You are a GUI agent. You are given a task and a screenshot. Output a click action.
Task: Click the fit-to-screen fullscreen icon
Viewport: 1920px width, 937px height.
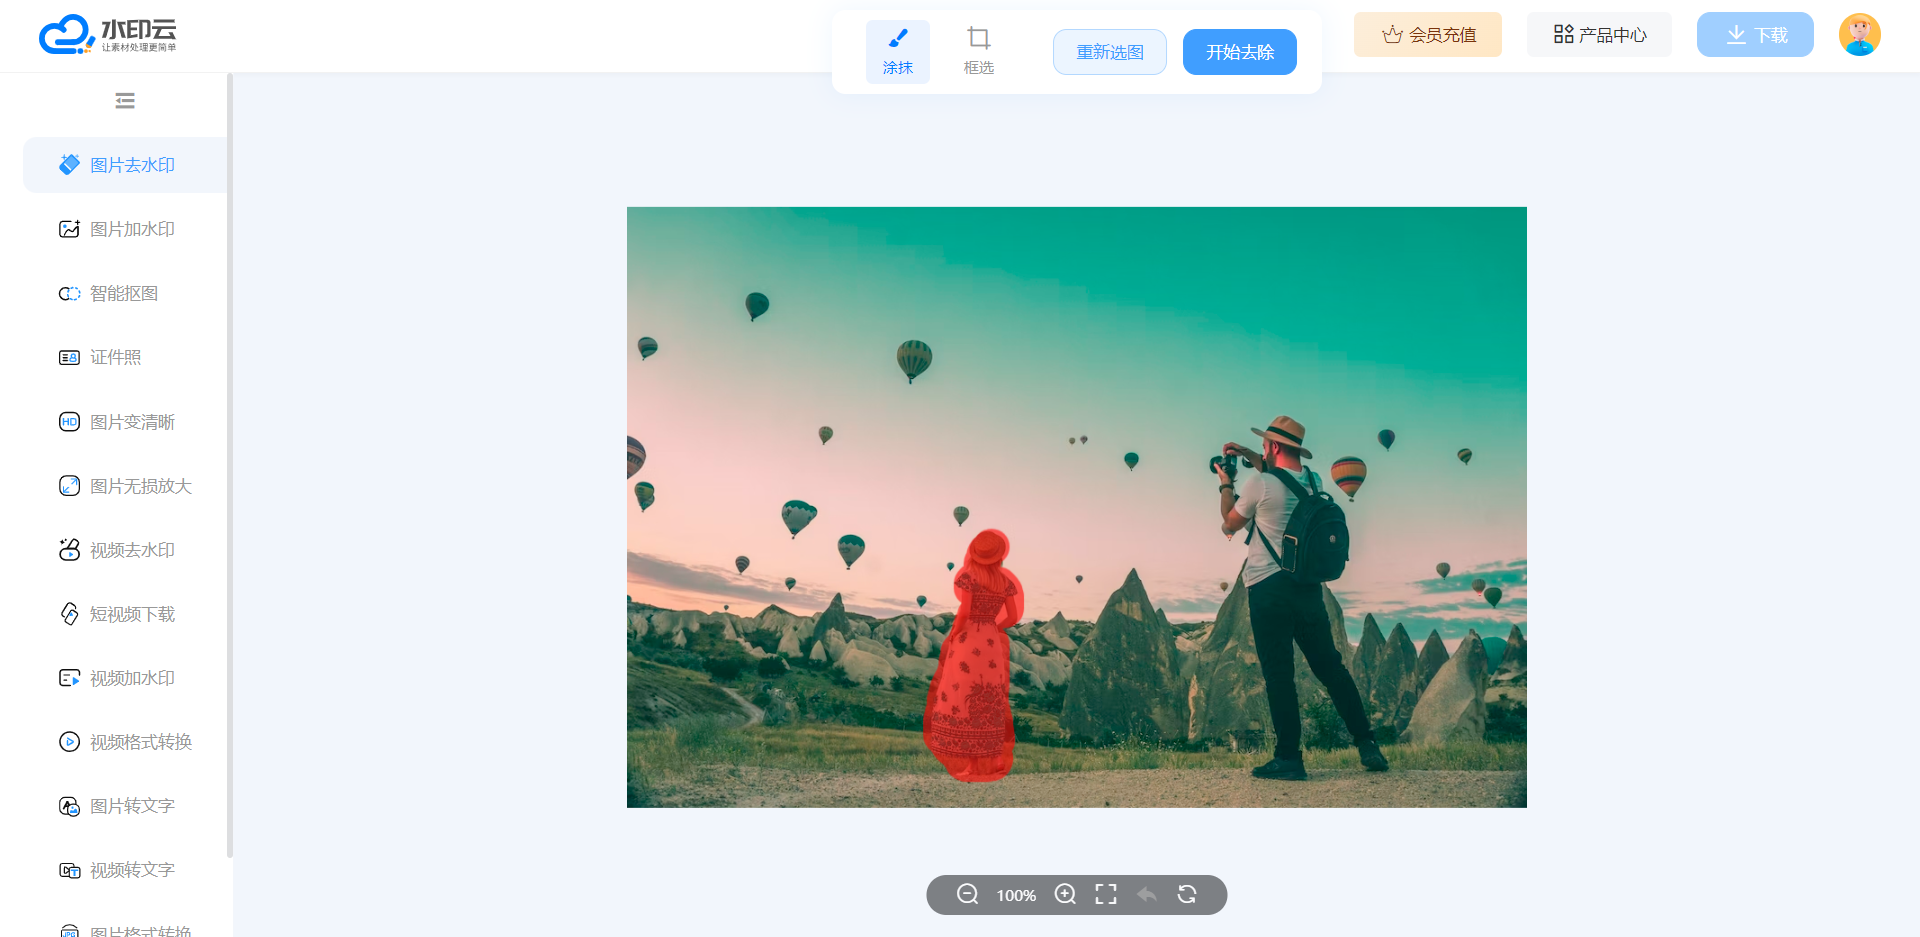1106,894
